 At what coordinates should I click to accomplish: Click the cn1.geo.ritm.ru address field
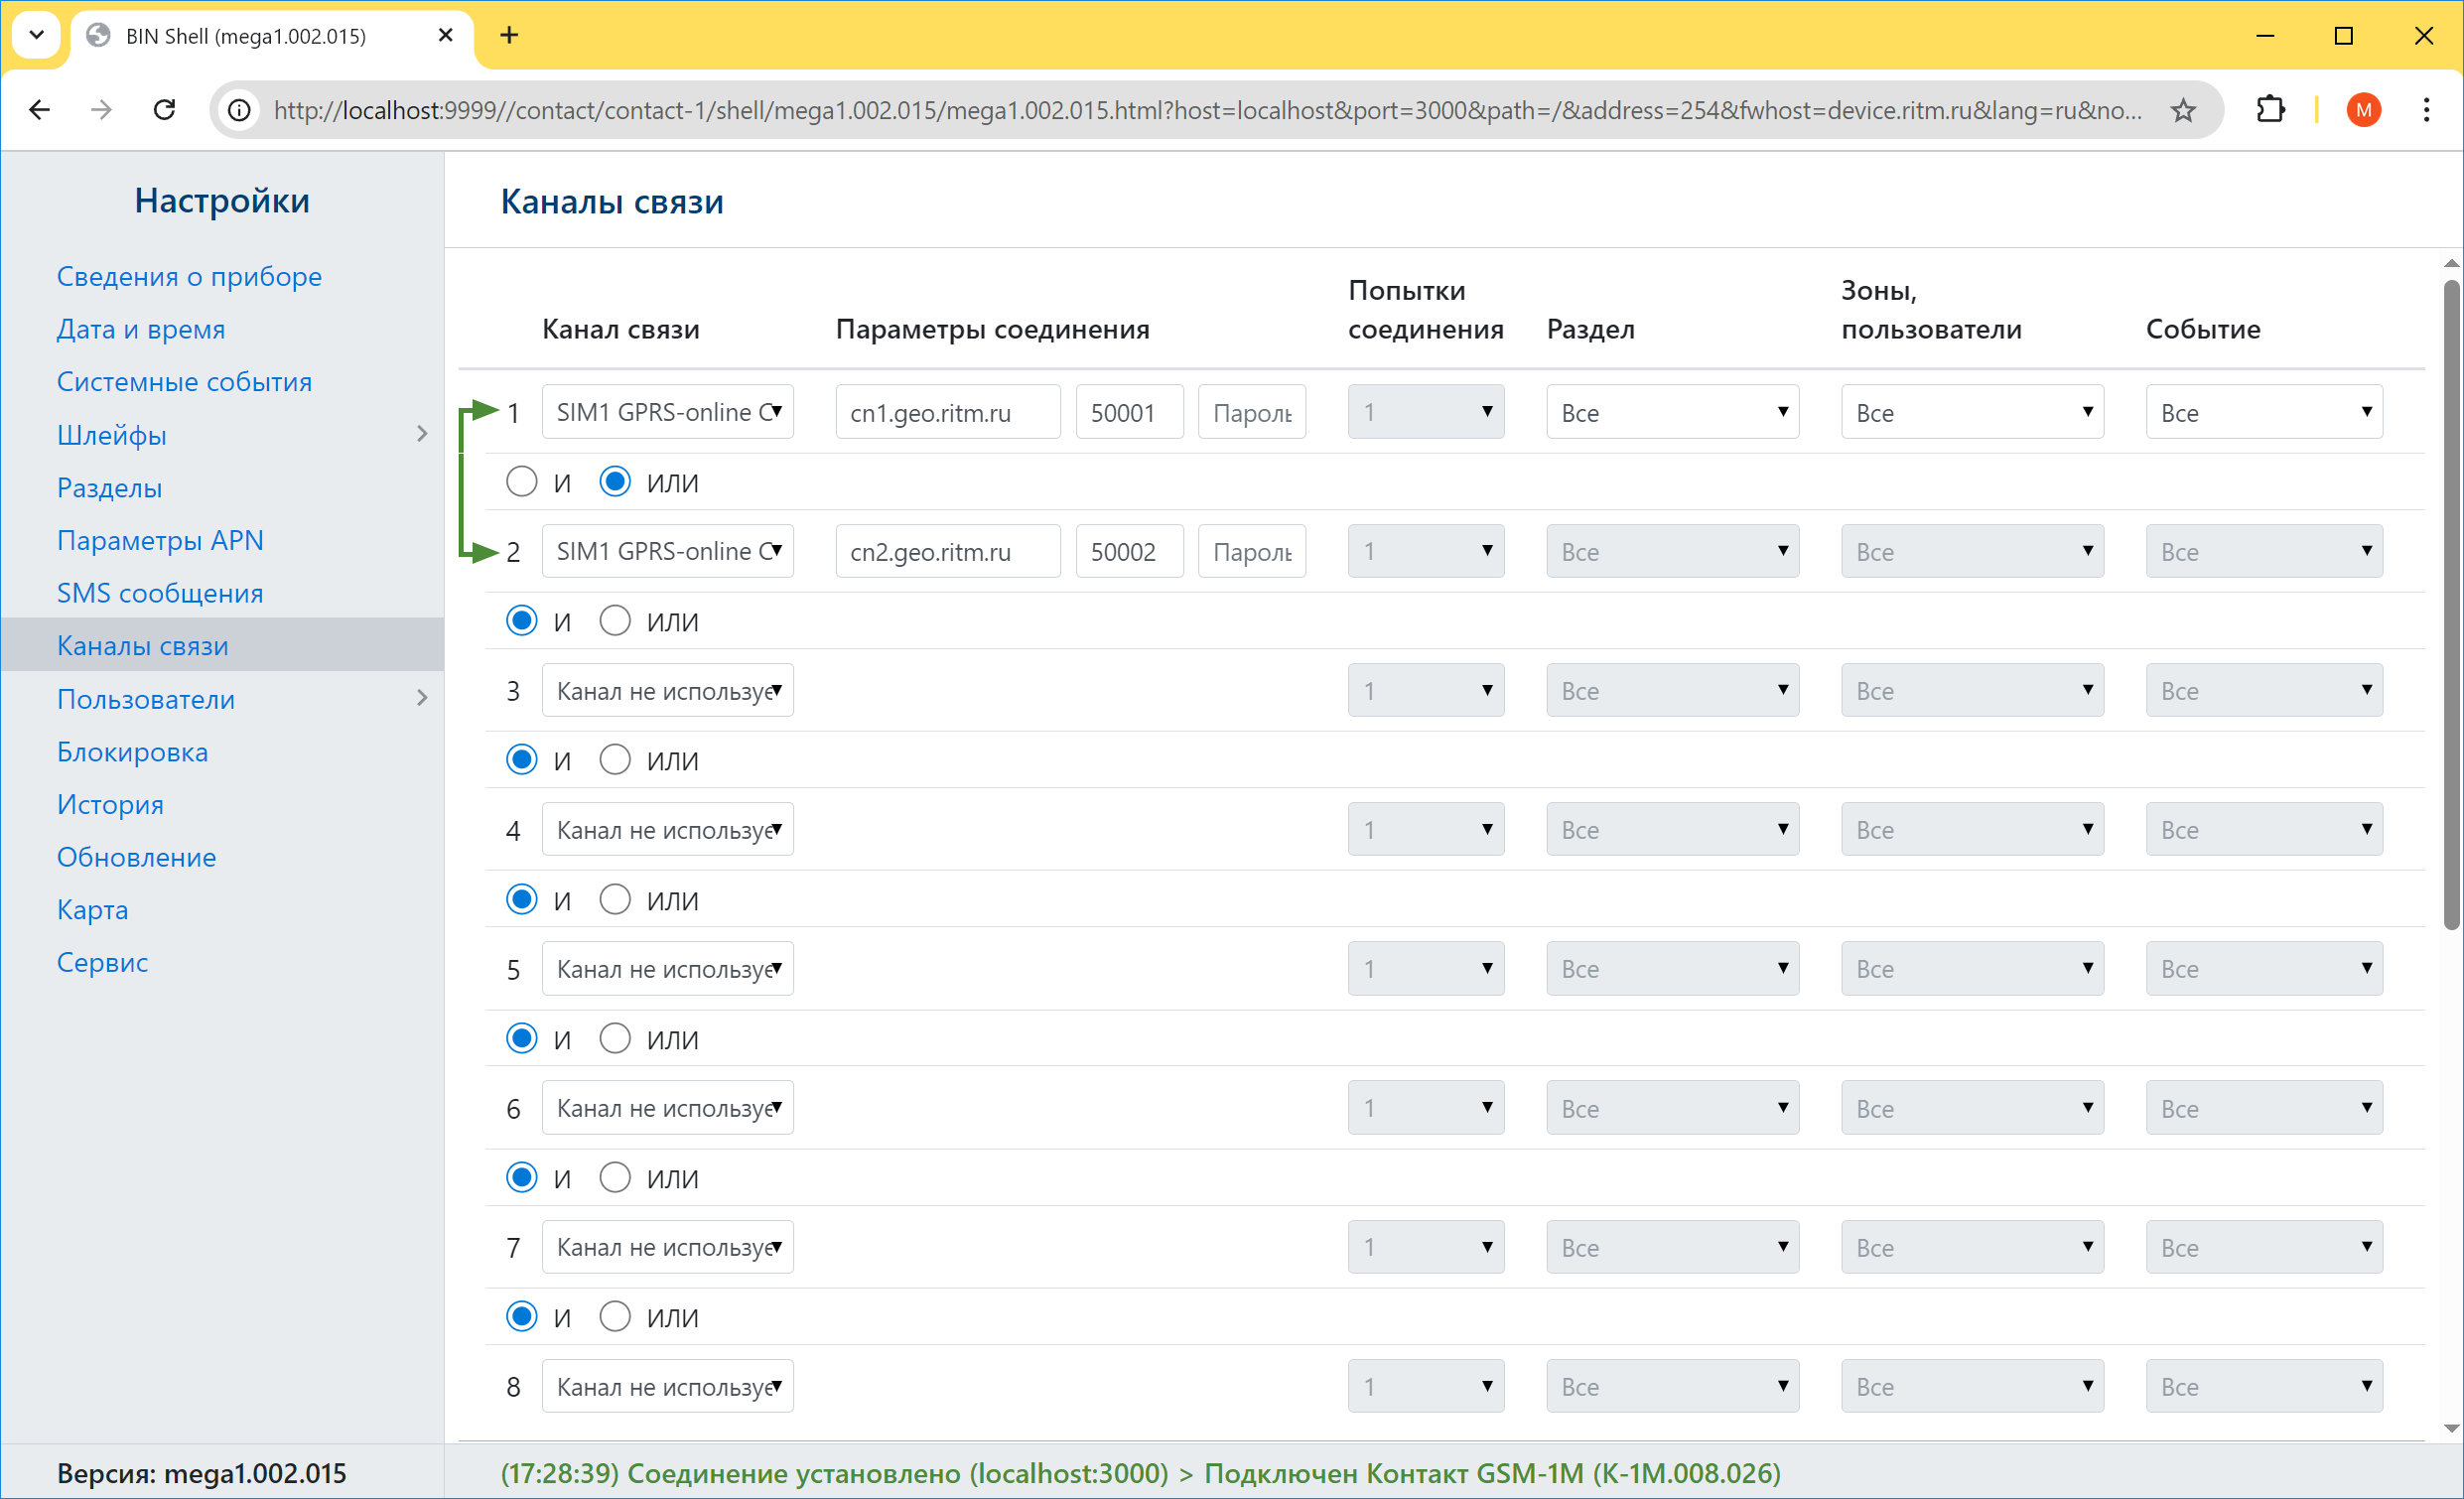click(x=946, y=412)
